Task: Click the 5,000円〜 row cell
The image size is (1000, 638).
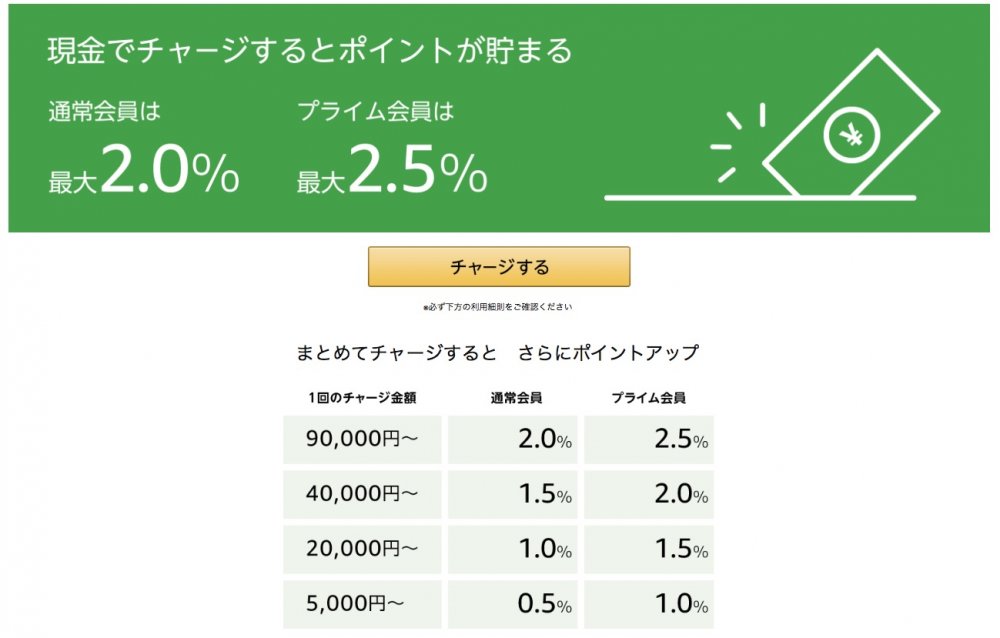Action: click(362, 604)
